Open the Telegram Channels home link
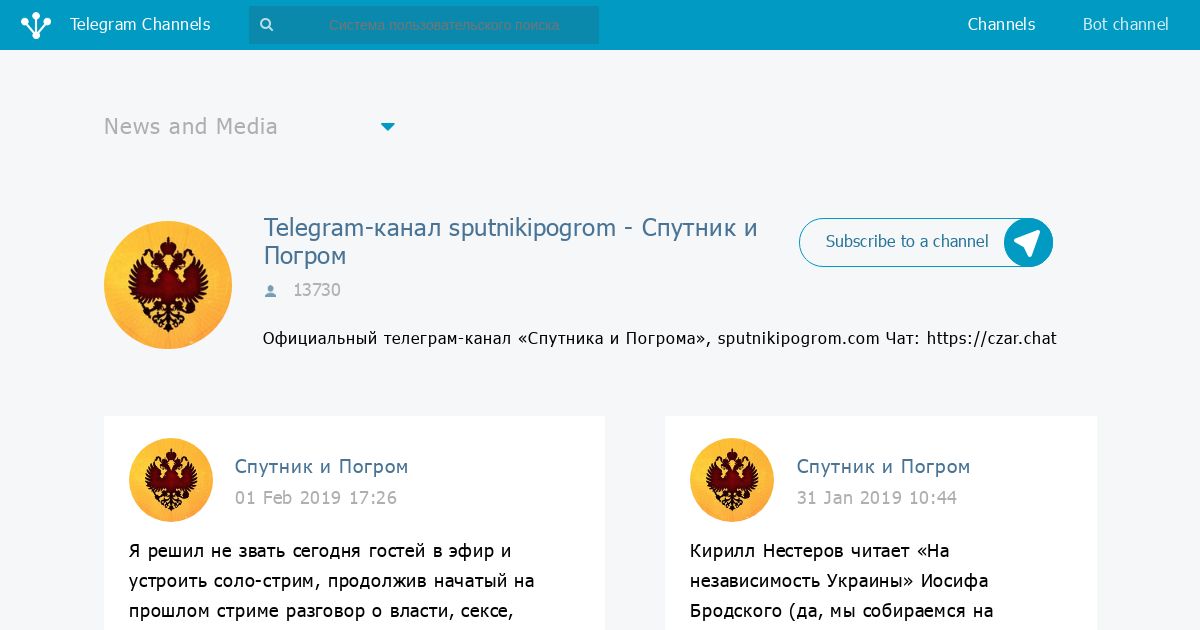1200x630 pixels. 140,25
